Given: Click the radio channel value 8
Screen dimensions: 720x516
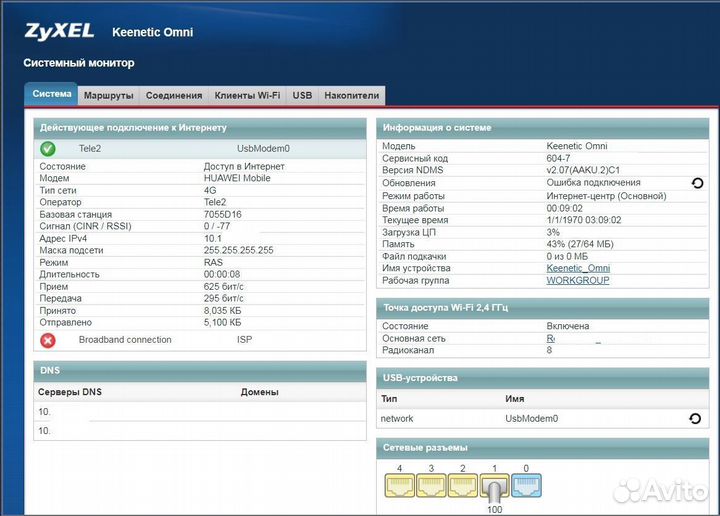Looking at the screenshot, I should (549, 350).
